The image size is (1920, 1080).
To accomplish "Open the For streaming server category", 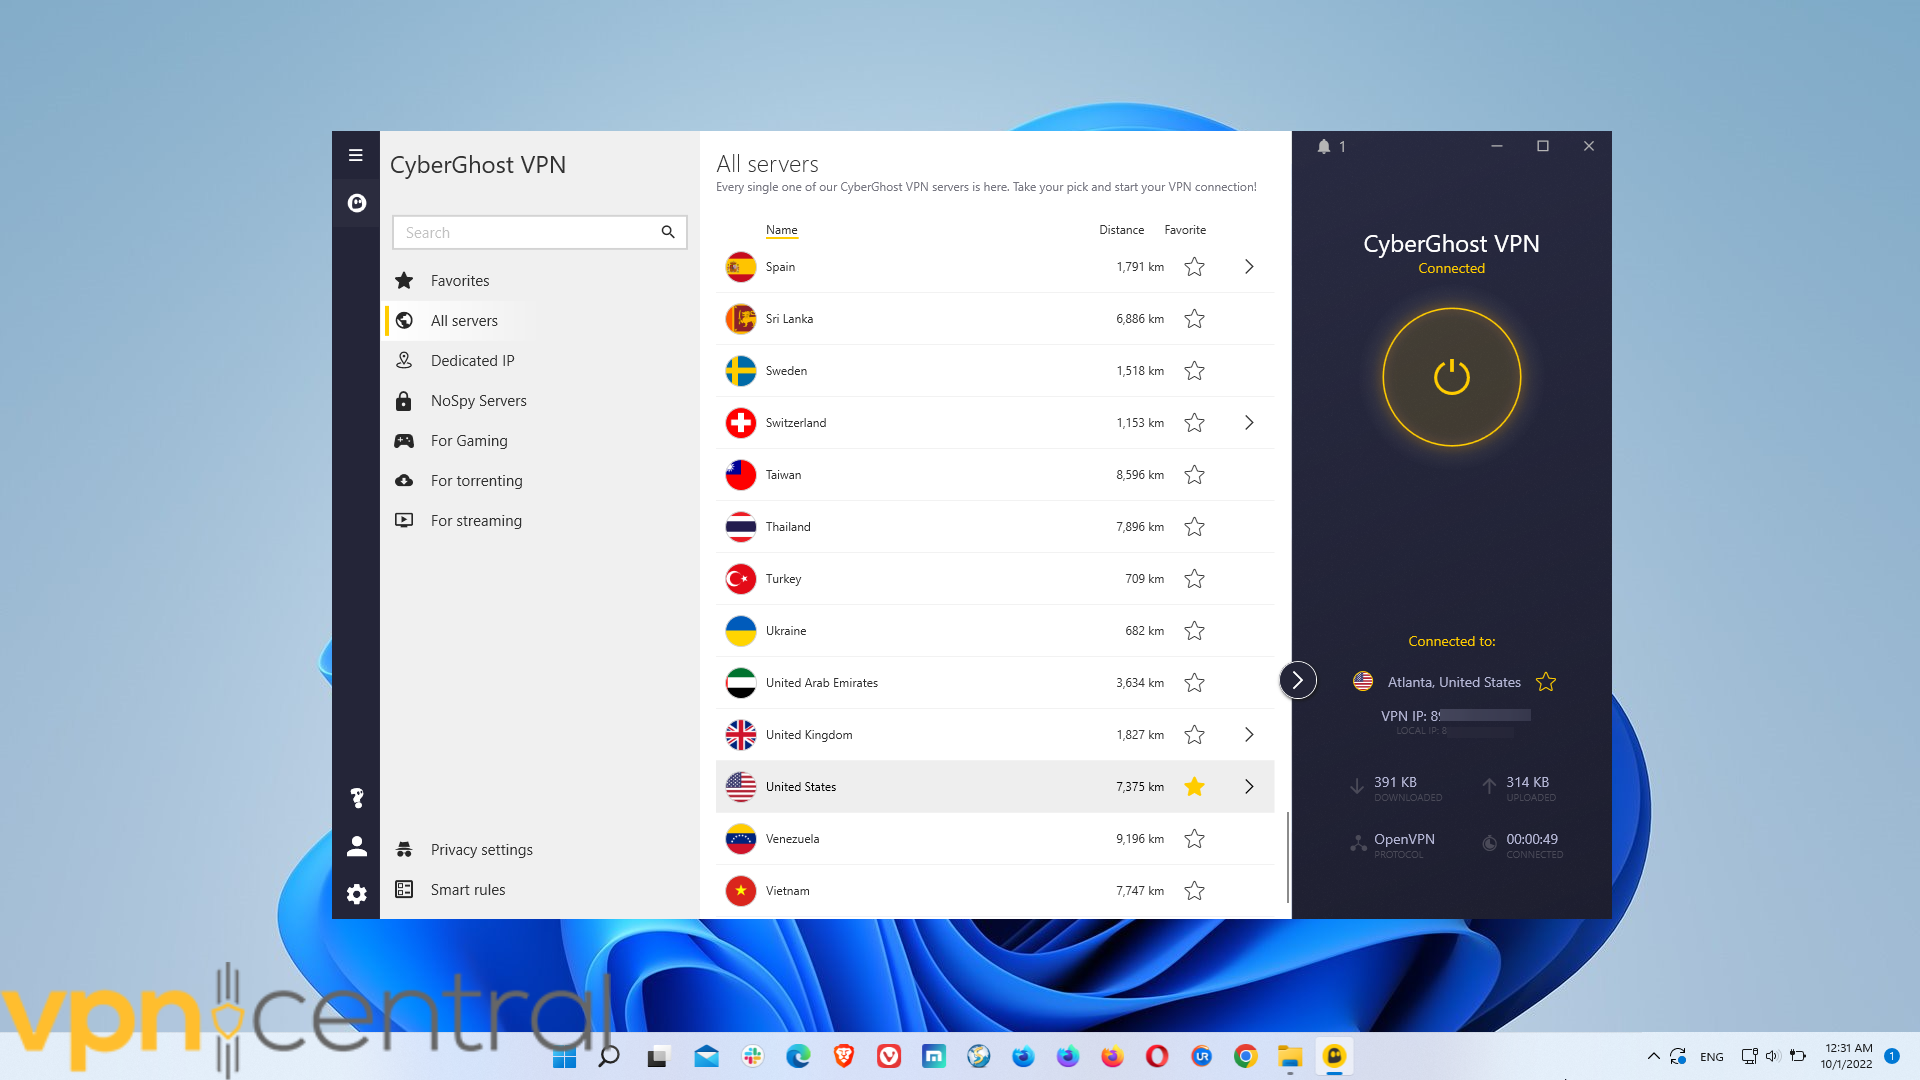I will (476, 521).
